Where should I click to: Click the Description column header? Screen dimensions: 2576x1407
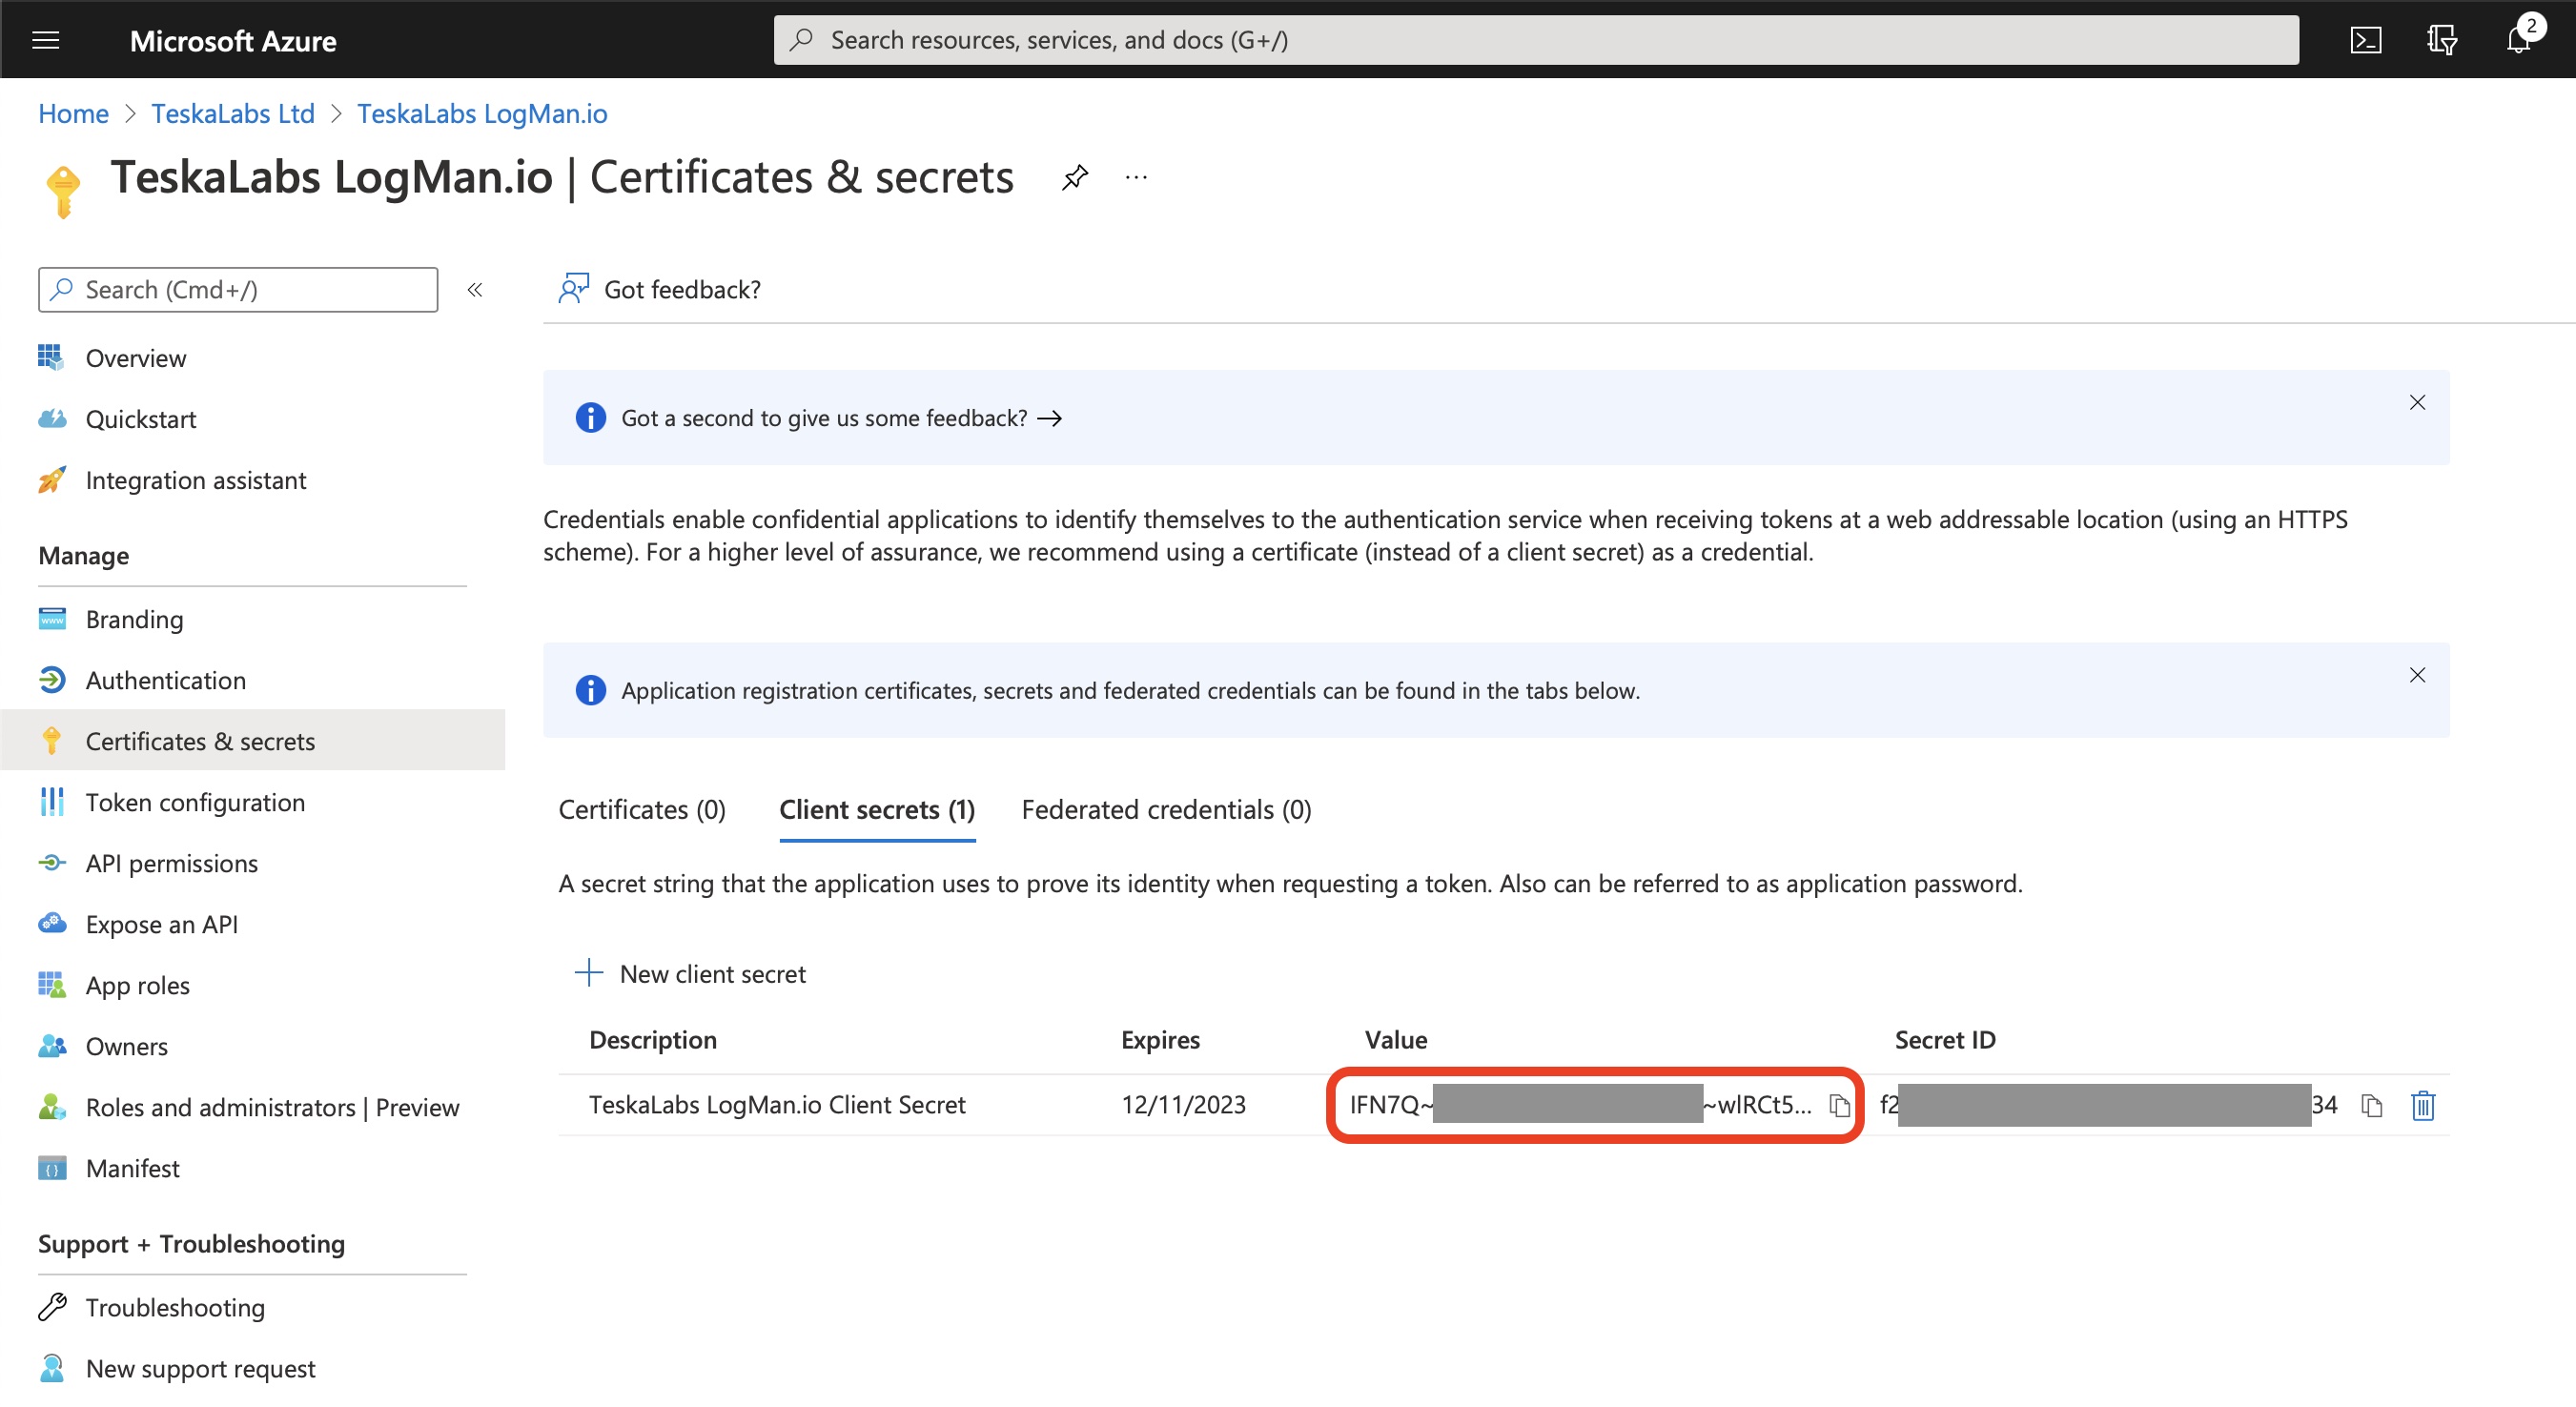[x=653, y=1040]
